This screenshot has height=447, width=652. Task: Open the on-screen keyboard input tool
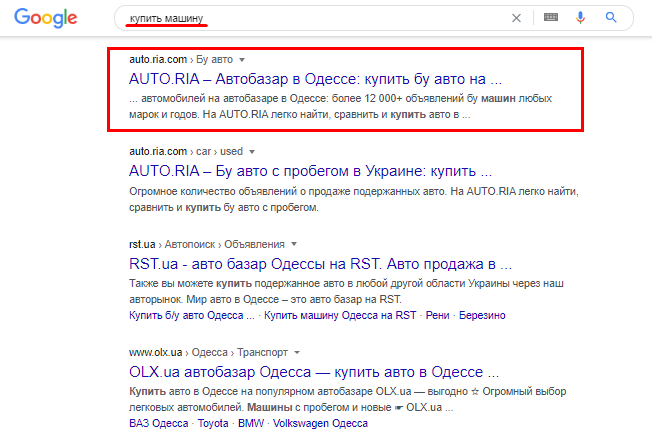[x=551, y=17]
